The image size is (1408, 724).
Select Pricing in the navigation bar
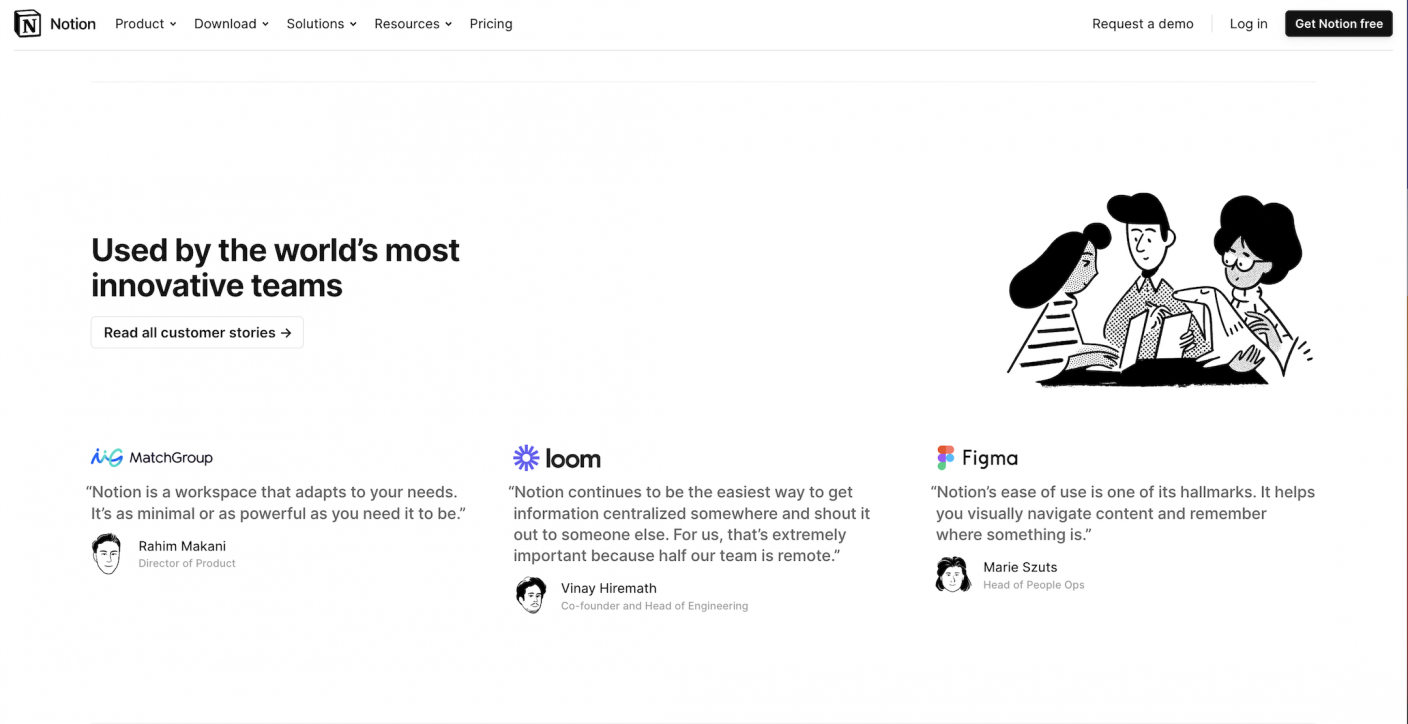(491, 23)
